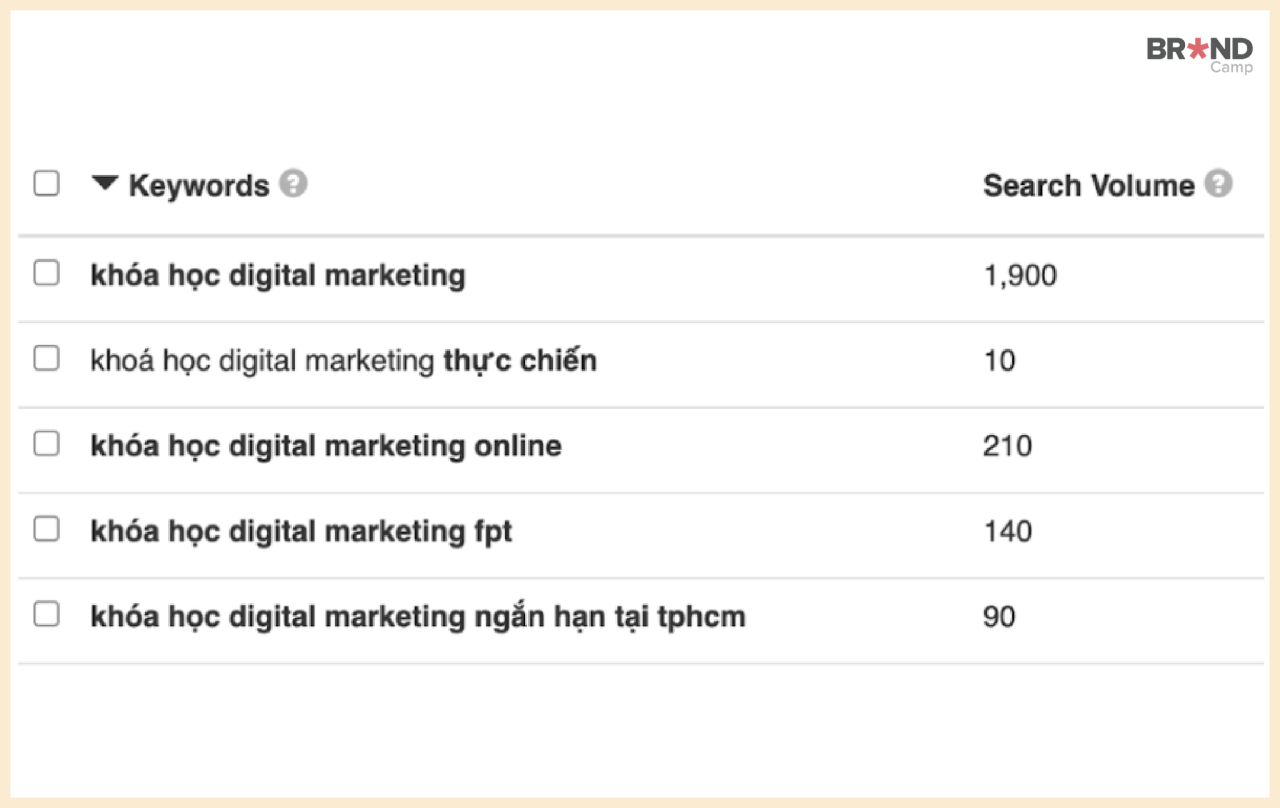Click the help icon beside Search Volume
The height and width of the screenshot is (808, 1280).
point(1218,184)
